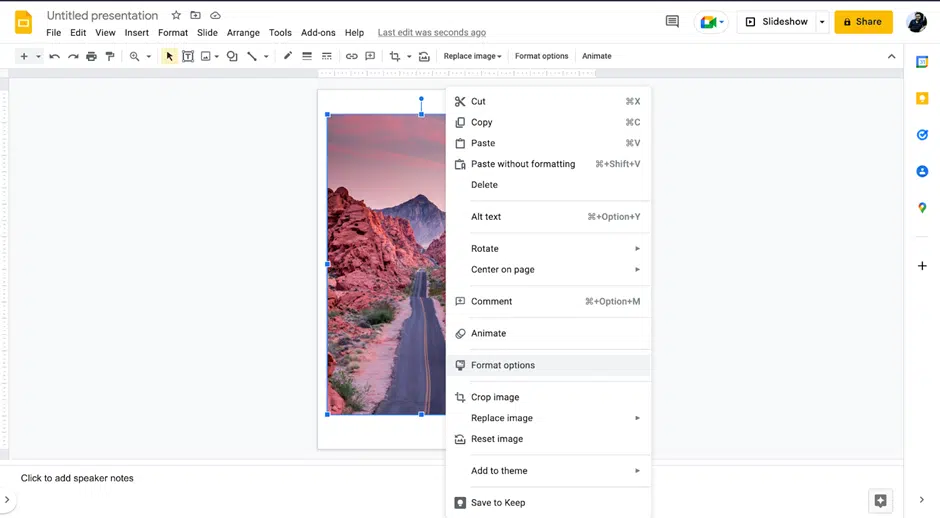Screen dimensions: 940x518
Task: Choose Format options from the context menu
Action: [503, 366]
